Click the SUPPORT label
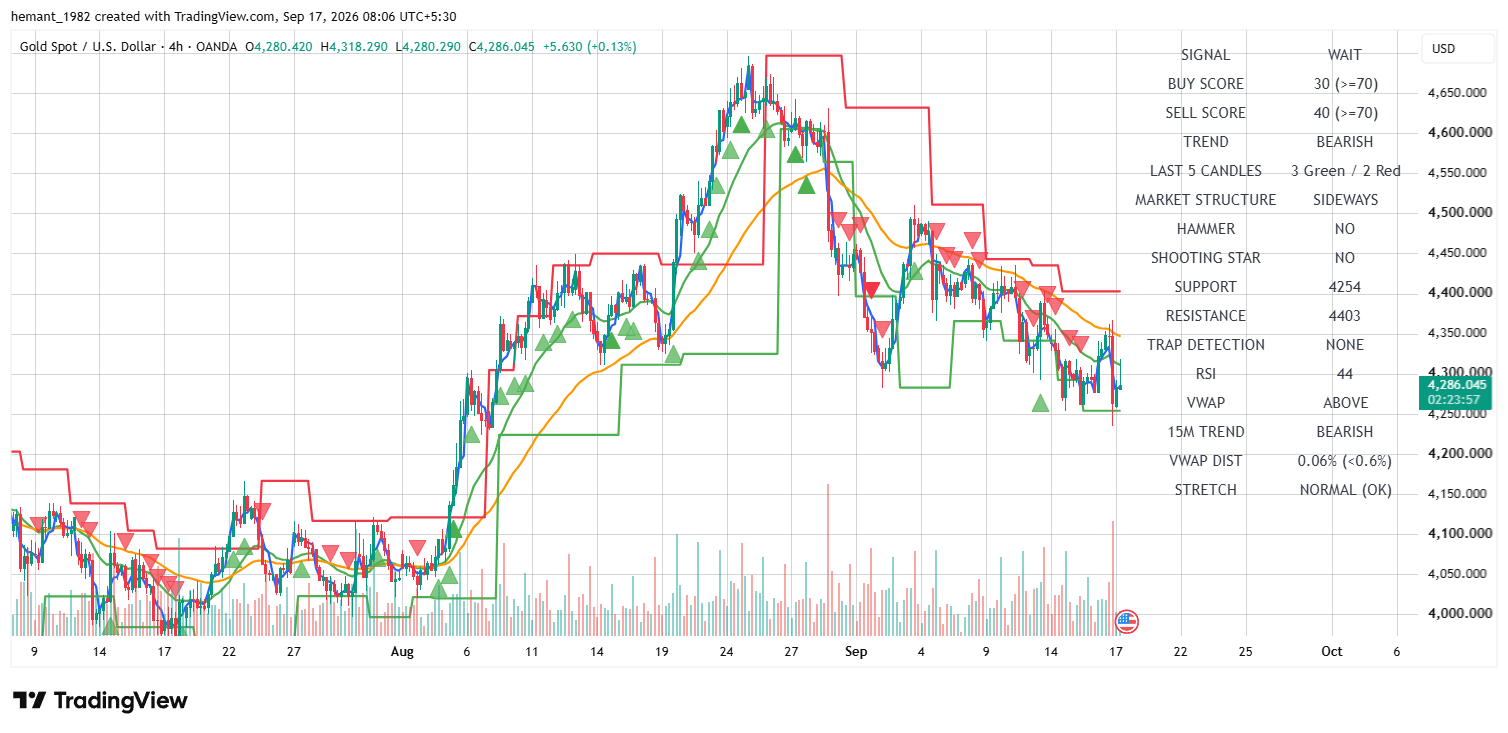 click(1205, 287)
